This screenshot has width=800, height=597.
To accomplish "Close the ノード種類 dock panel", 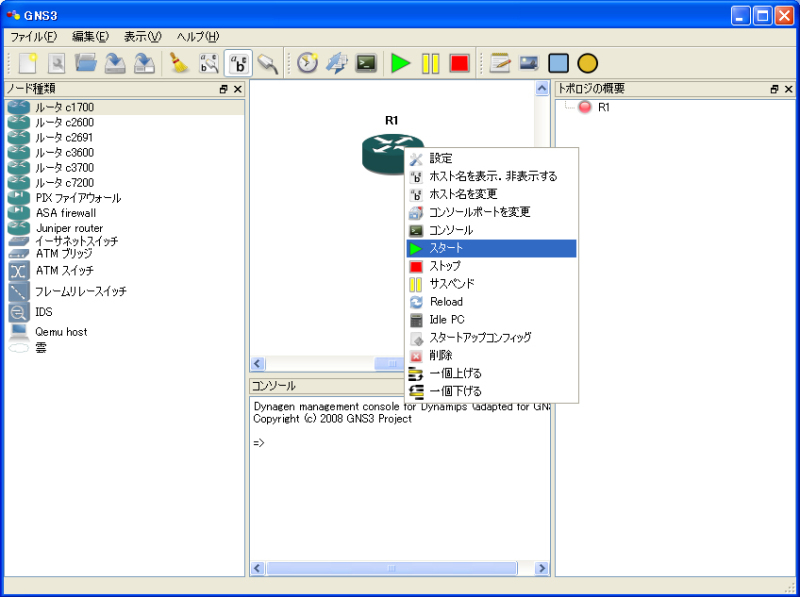I will tap(238, 89).
